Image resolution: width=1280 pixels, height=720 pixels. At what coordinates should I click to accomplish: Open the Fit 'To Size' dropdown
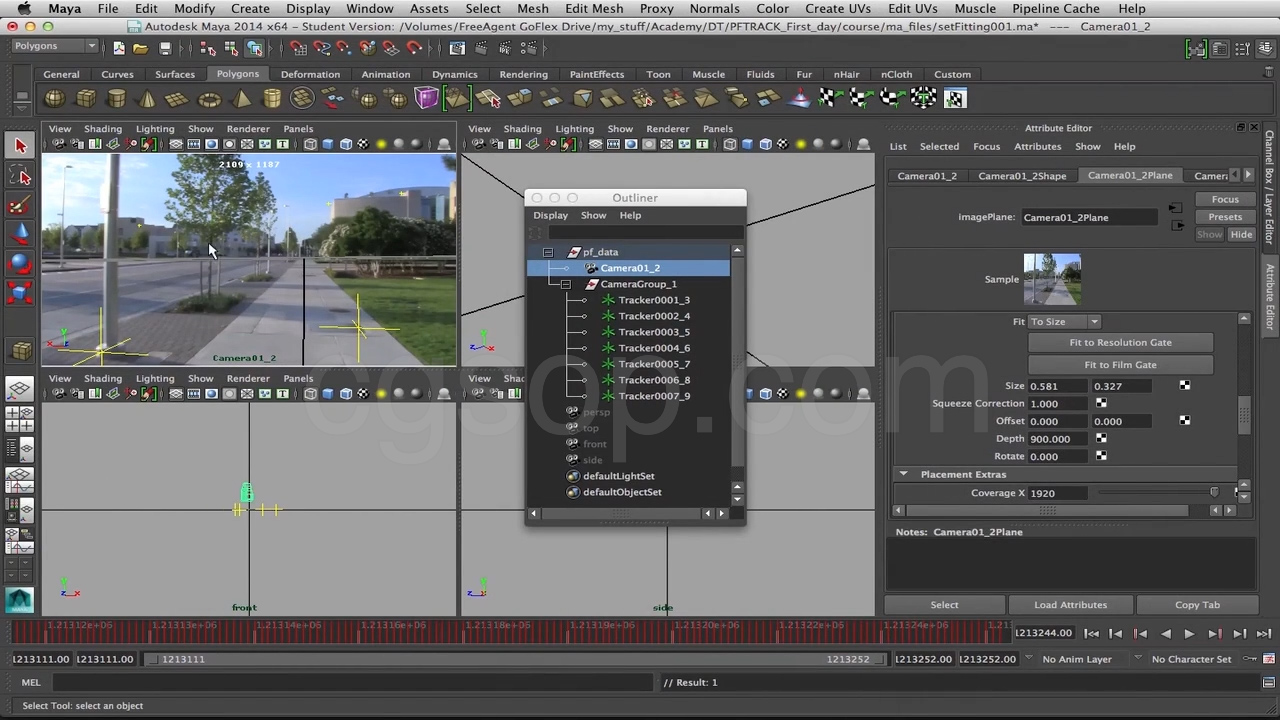point(1065,322)
